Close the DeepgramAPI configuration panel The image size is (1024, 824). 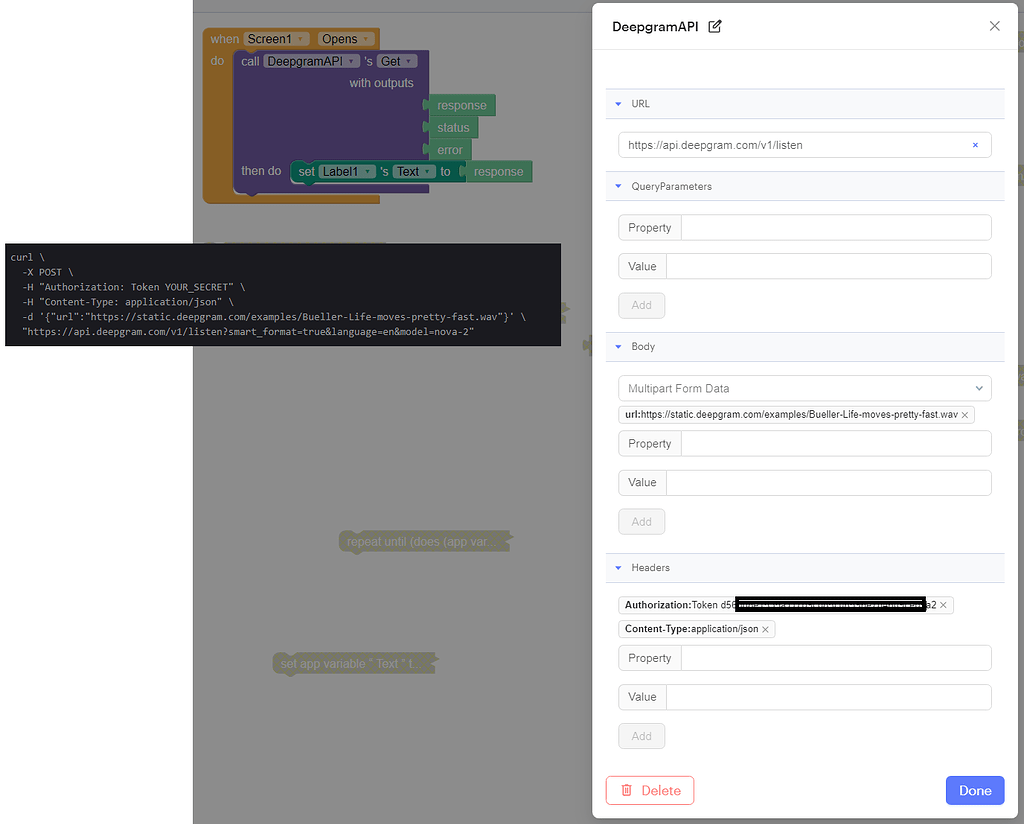pos(995,26)
